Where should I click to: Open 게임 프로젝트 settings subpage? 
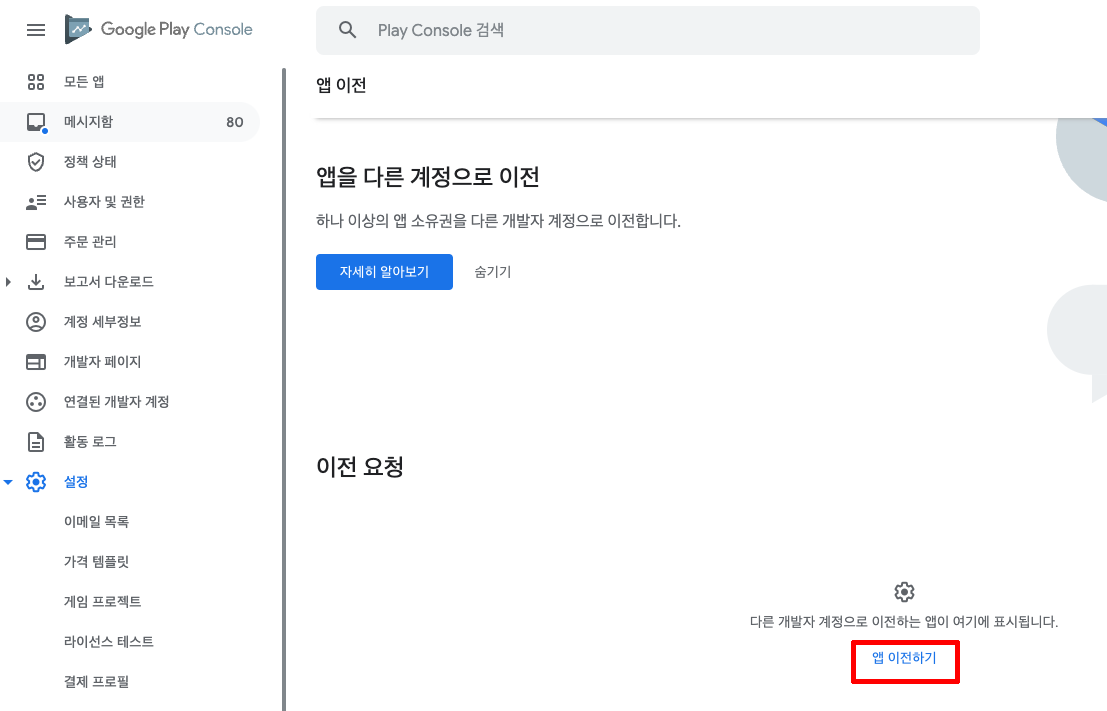102,602
